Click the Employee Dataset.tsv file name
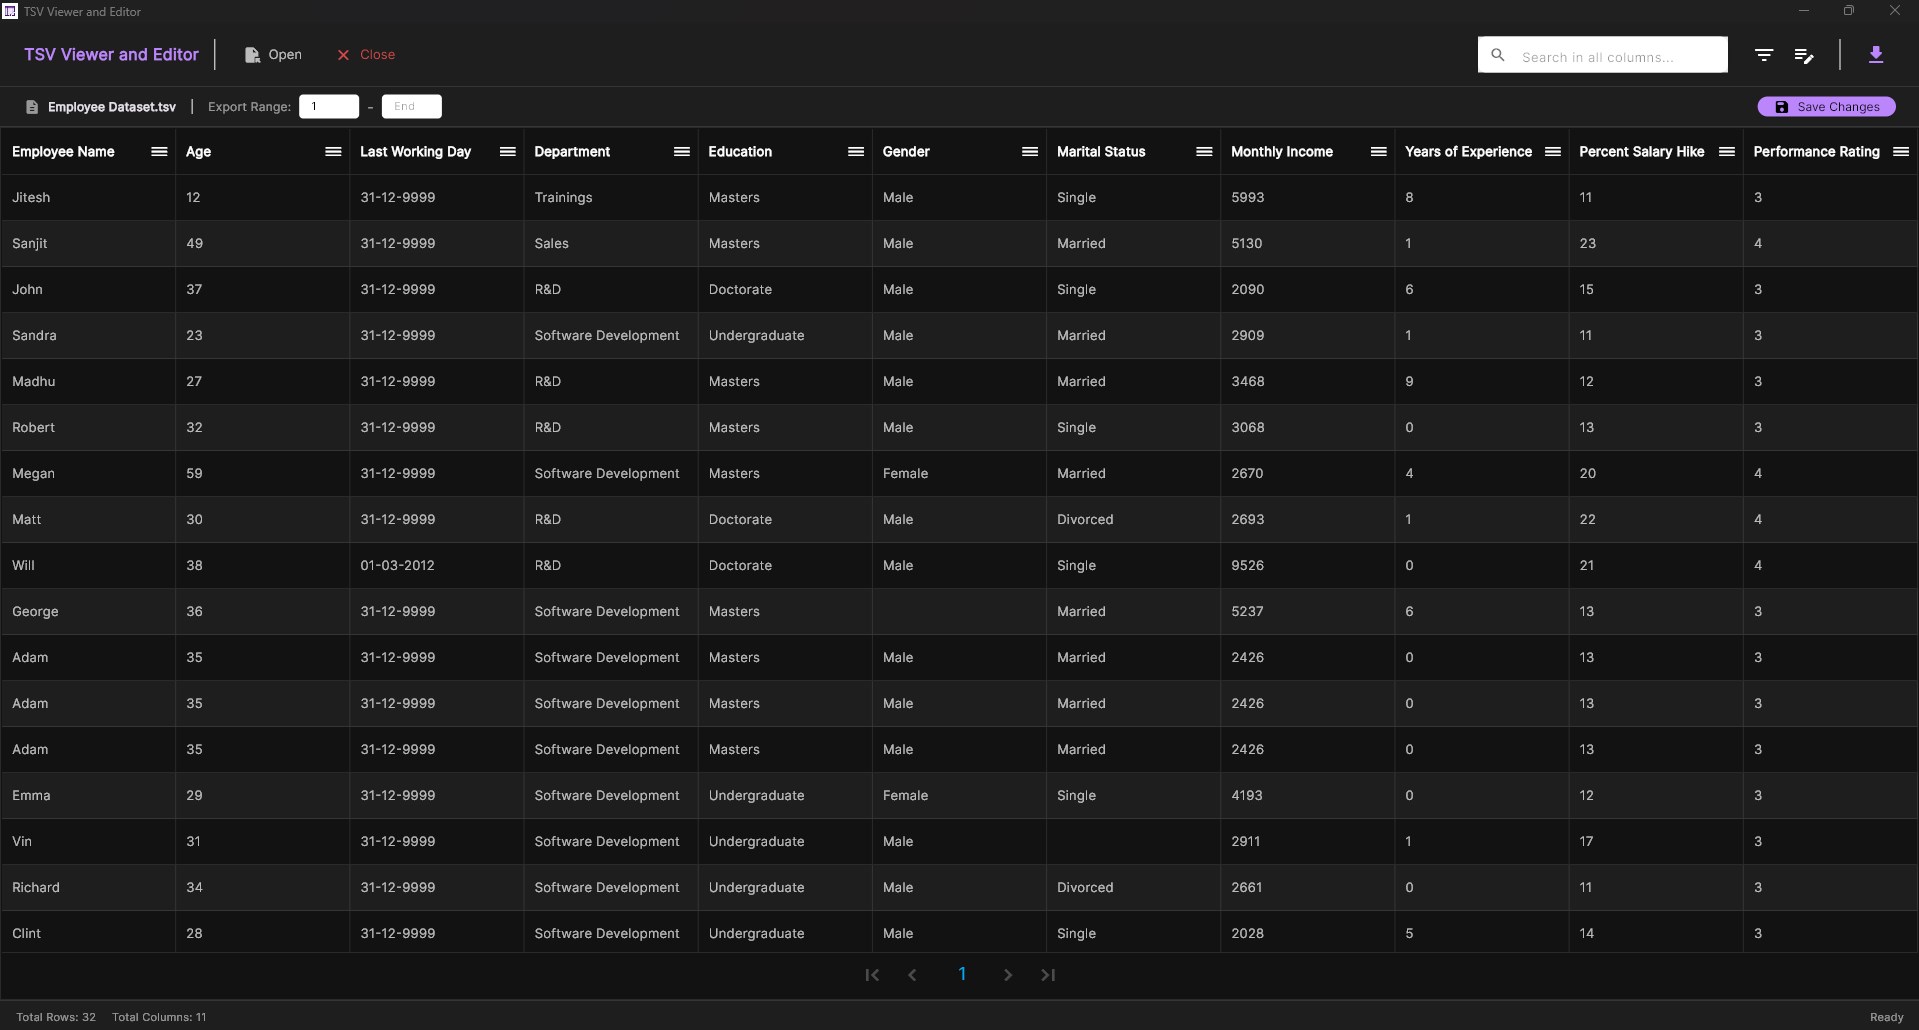 (112, 107)
